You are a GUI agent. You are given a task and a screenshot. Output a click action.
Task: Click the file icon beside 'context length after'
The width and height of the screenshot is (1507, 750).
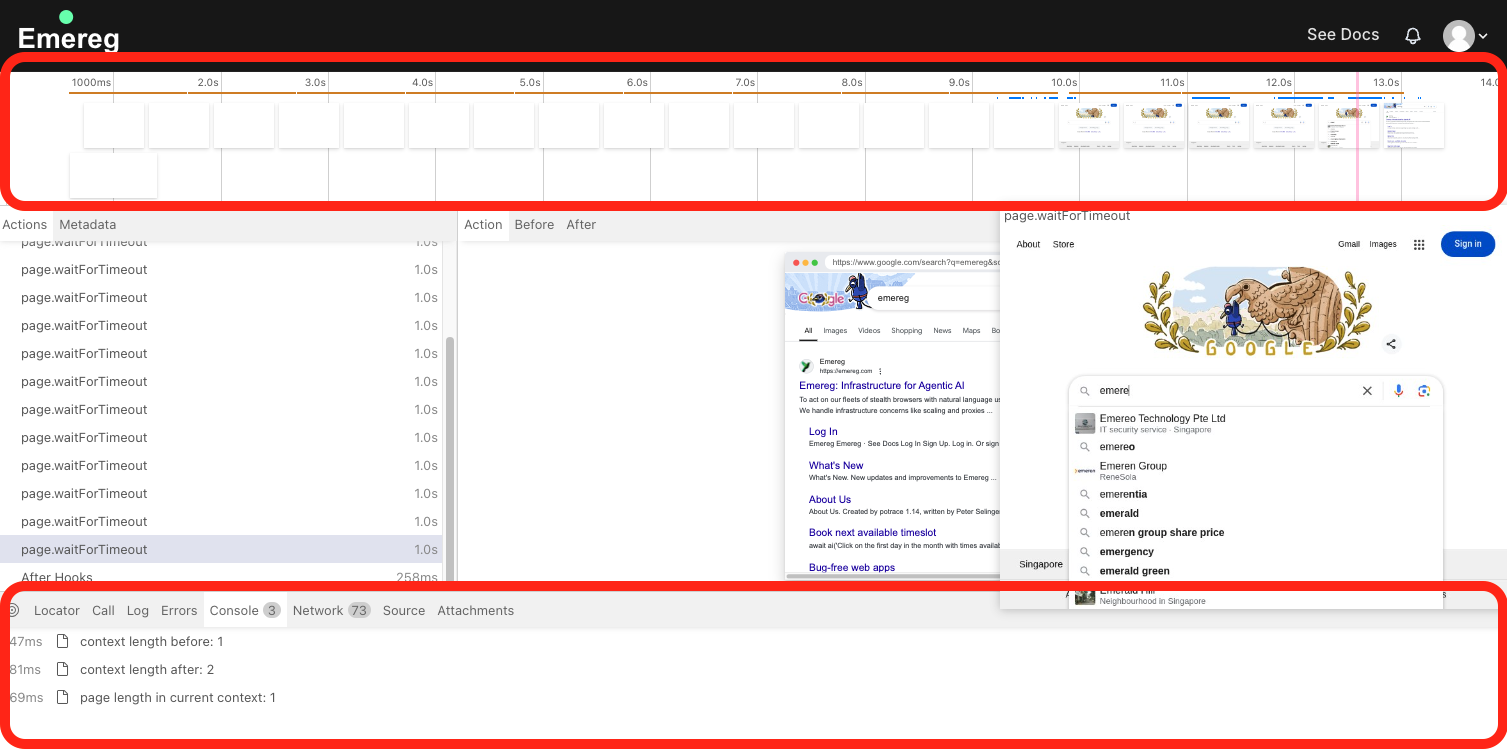(x=63, y=669)
